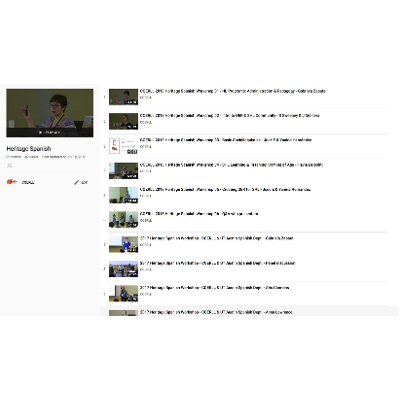Viewport: 400px width, 400px height.
Task: Click the Edit text beside the pencil
Action: [85, 182]
